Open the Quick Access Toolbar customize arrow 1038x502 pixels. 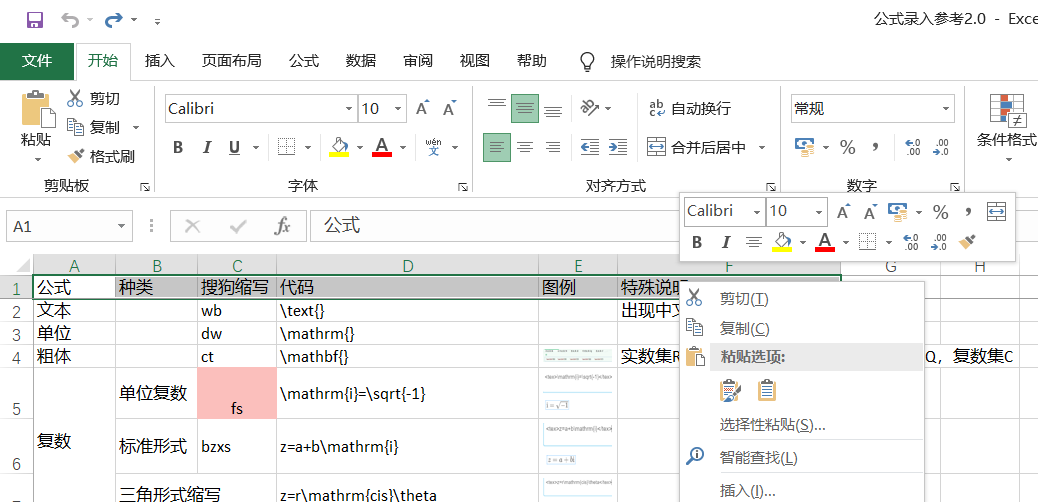[158, 21]
